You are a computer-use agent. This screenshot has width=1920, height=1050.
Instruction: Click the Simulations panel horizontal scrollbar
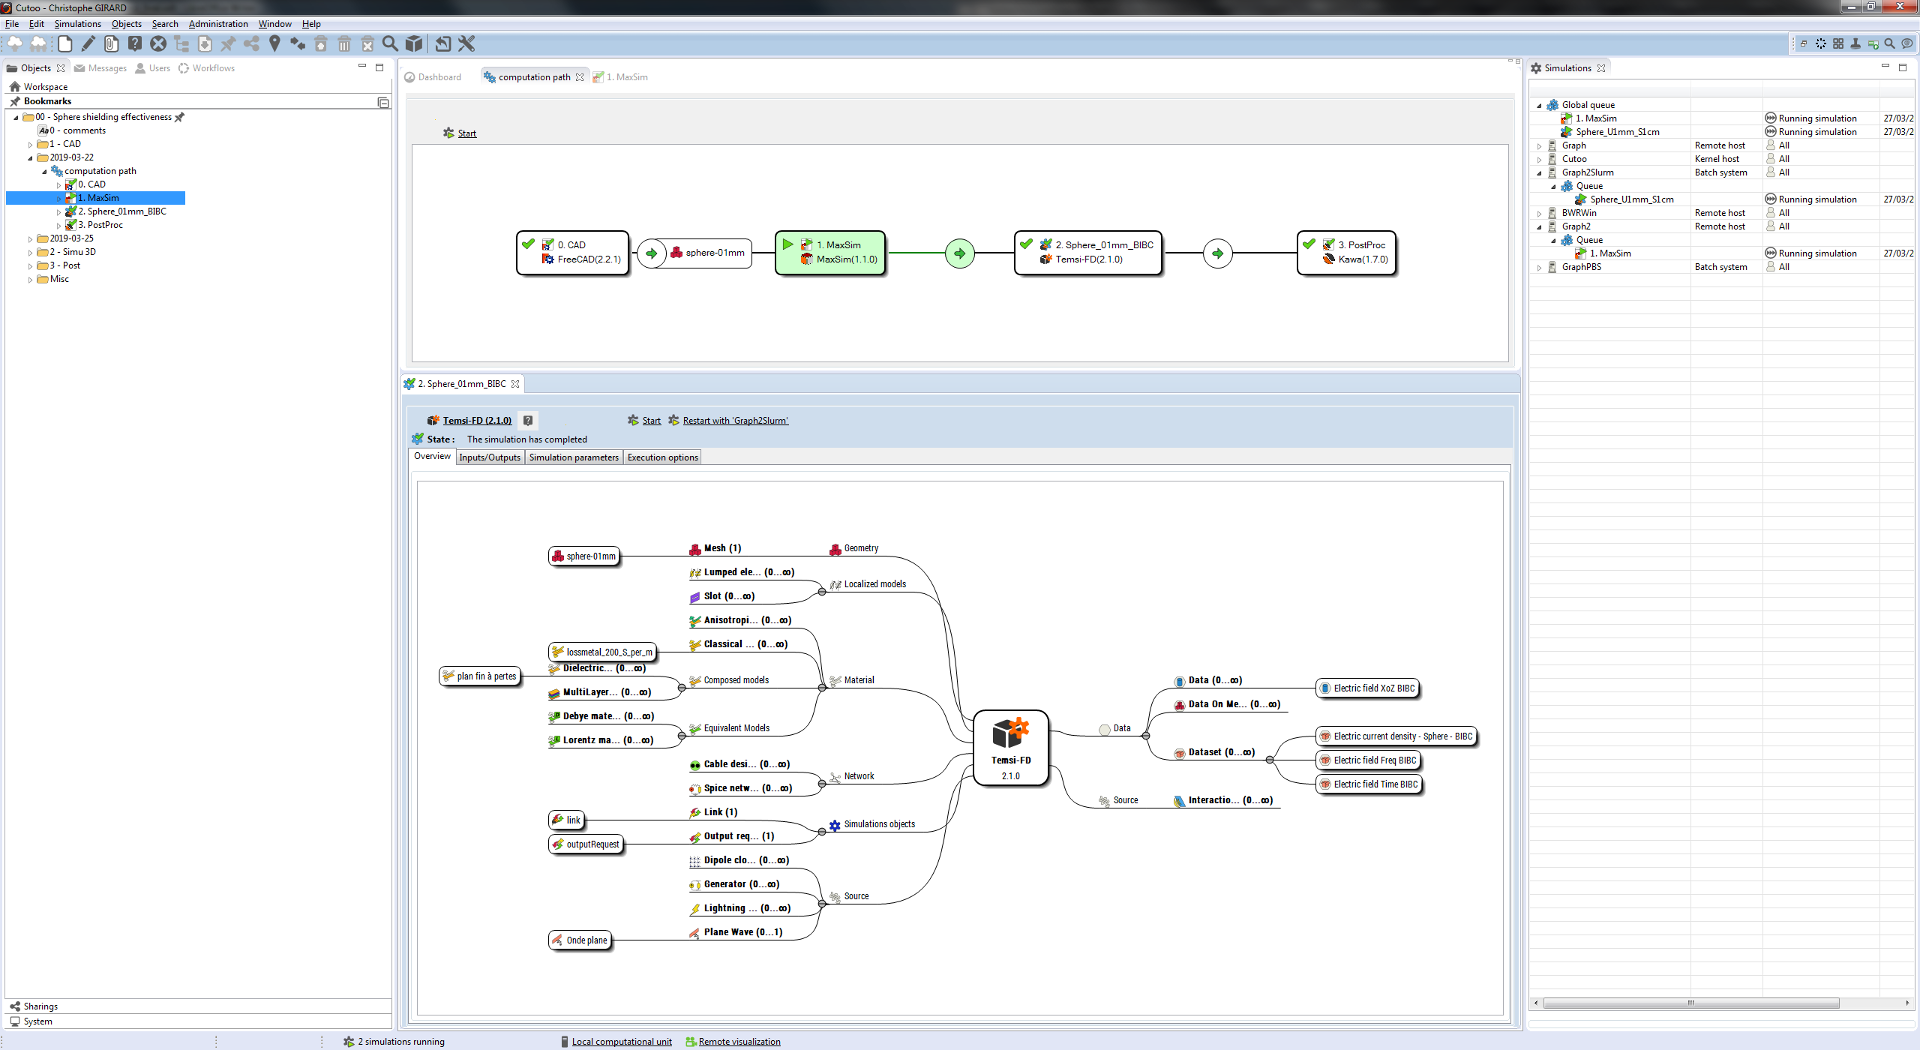1690,1003
